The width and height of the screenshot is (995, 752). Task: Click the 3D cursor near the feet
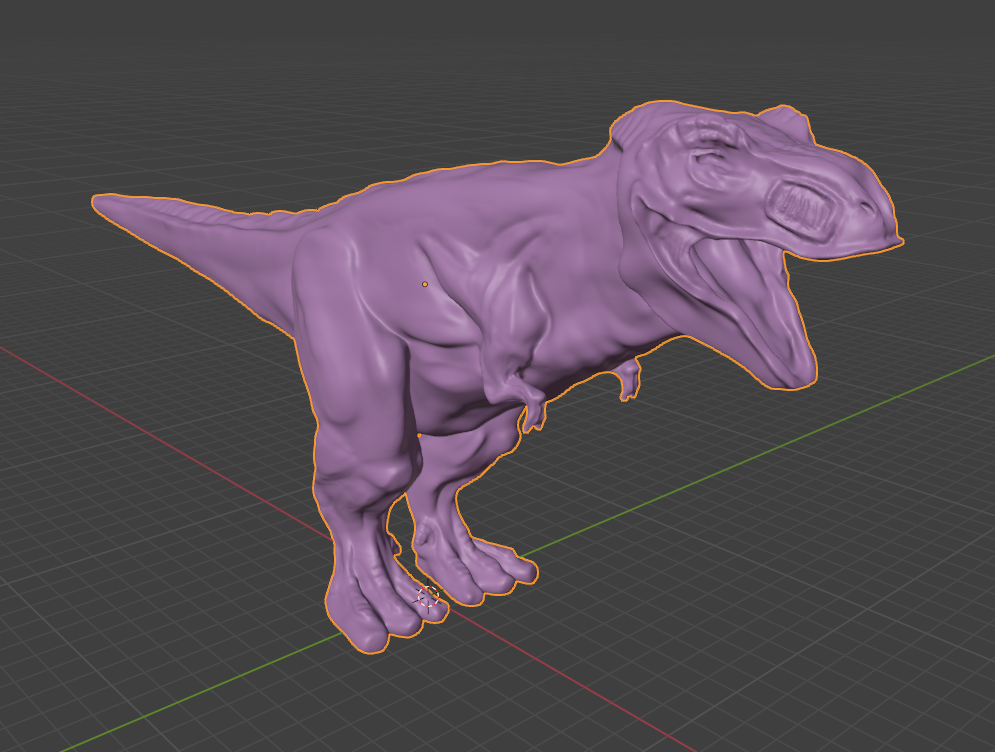pyautogui.click(x=429, y=597)
